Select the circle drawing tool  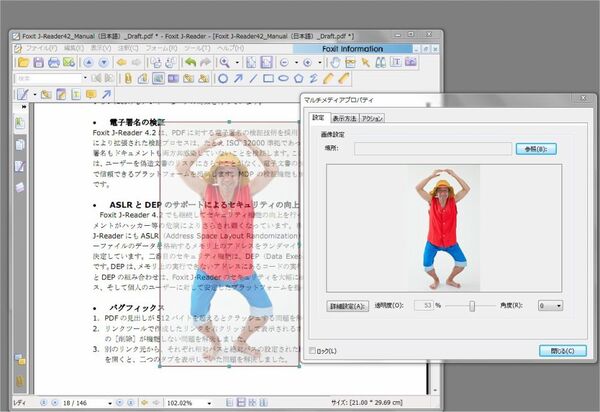click(223, 79)
